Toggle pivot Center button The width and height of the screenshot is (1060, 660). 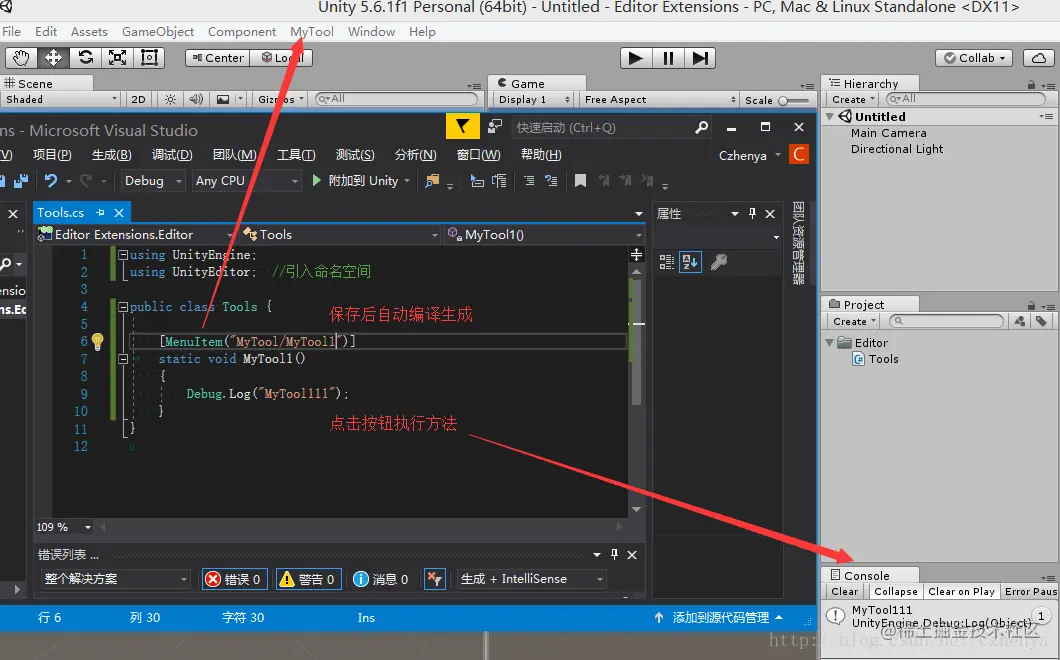(x=218, y=58)
